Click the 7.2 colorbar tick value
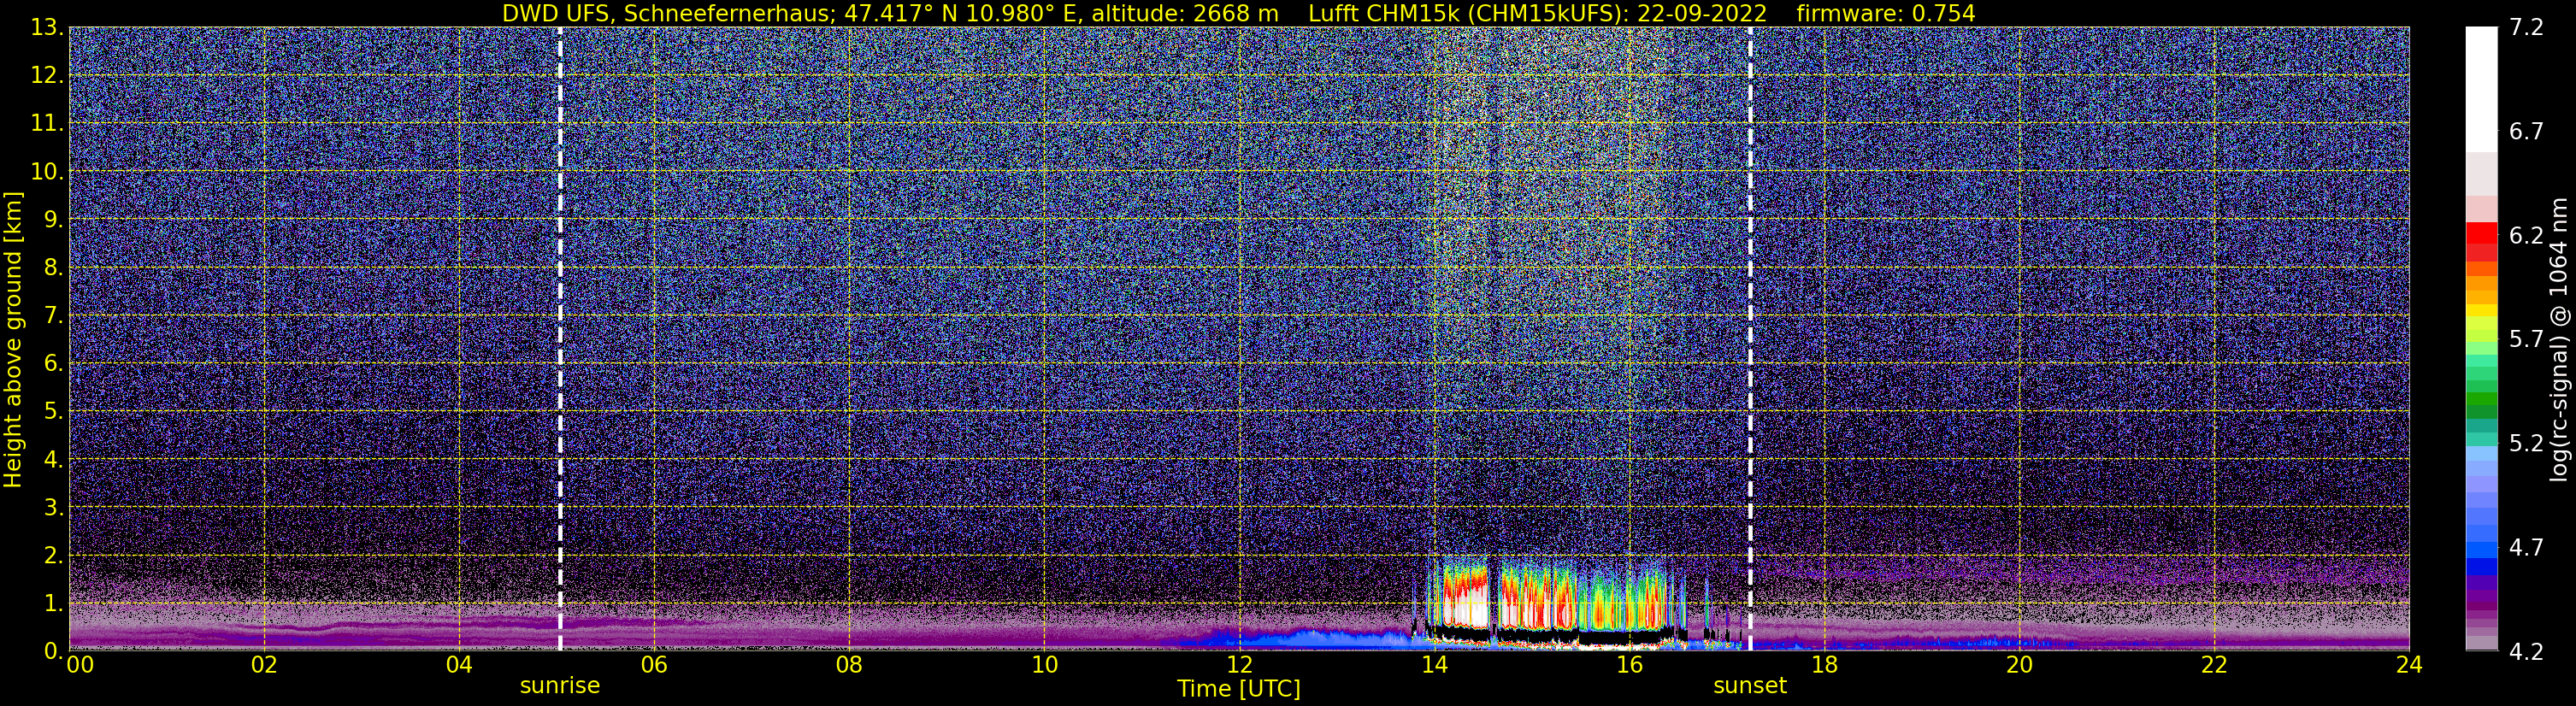The width and height of the screenshot is (2576, 706). pyautogui.click(x=2527, y=27)
